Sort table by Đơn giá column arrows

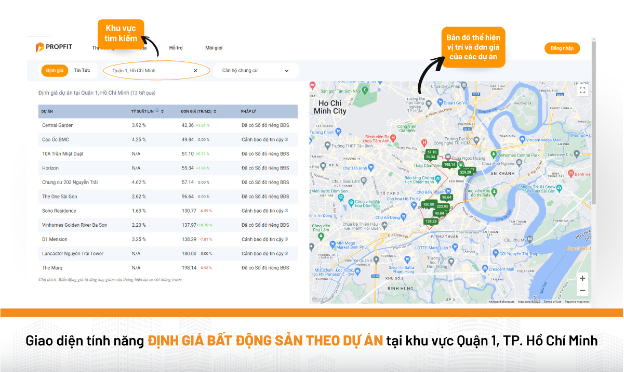tap(215, 111)
